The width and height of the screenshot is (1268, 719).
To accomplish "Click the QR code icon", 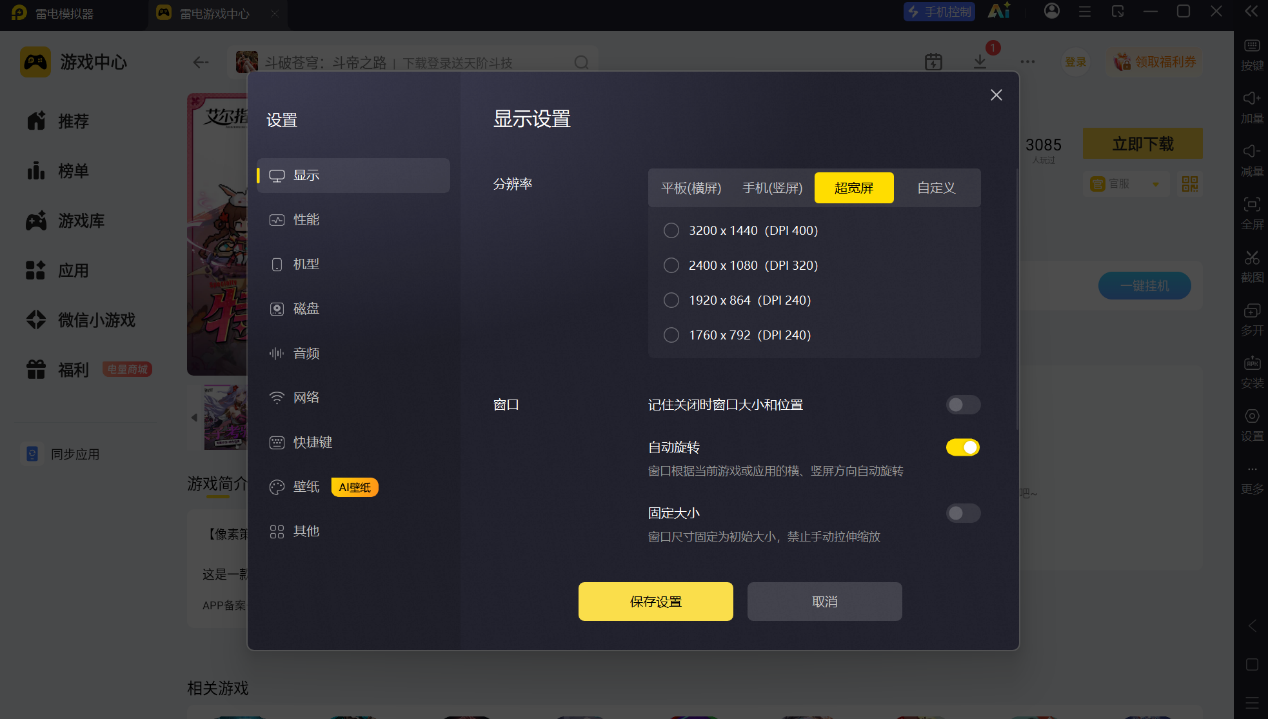I will pyautogui.click(x=1190, y=184).
